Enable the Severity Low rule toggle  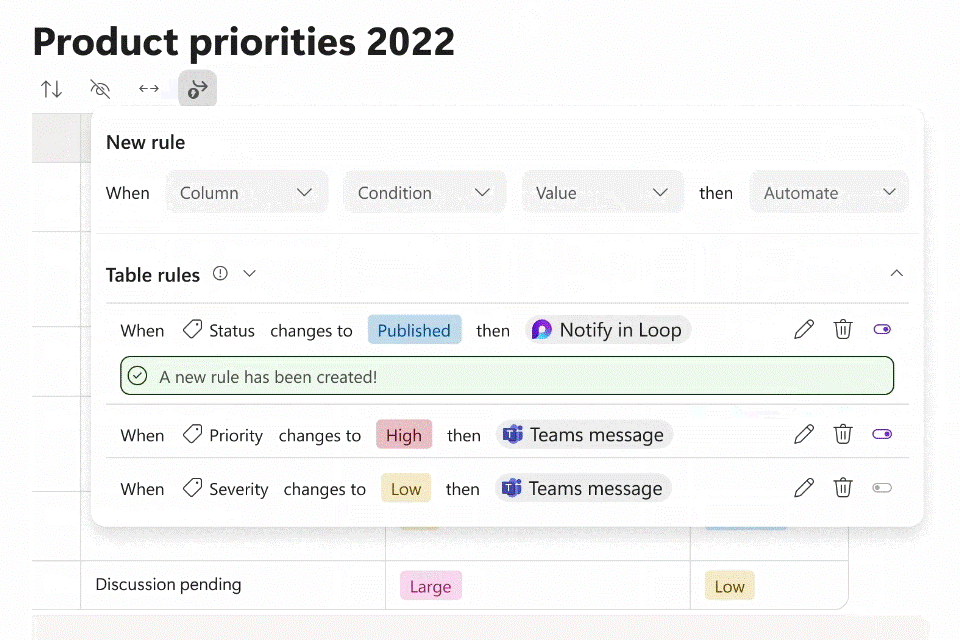point(882,488)
